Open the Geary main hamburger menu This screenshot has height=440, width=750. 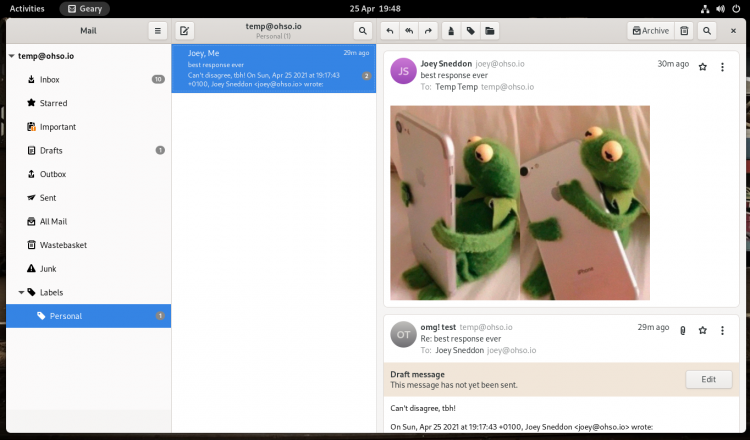(x=157, y=31)
